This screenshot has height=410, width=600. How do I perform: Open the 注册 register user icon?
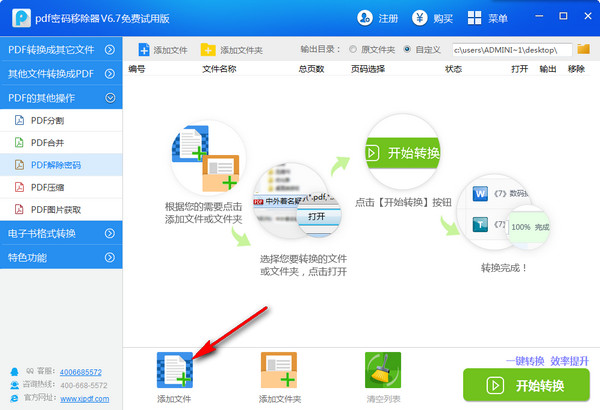point(364,18)
